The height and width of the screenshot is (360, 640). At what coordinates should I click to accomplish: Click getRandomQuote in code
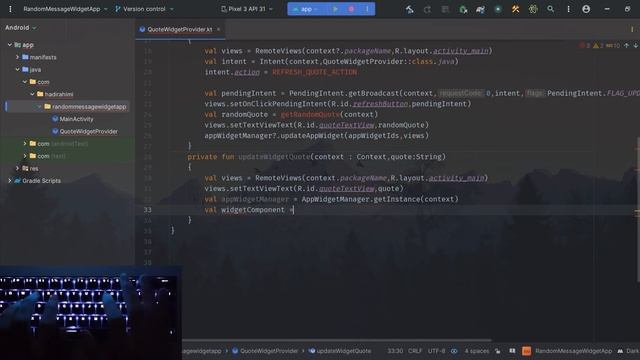click(310, 114)
